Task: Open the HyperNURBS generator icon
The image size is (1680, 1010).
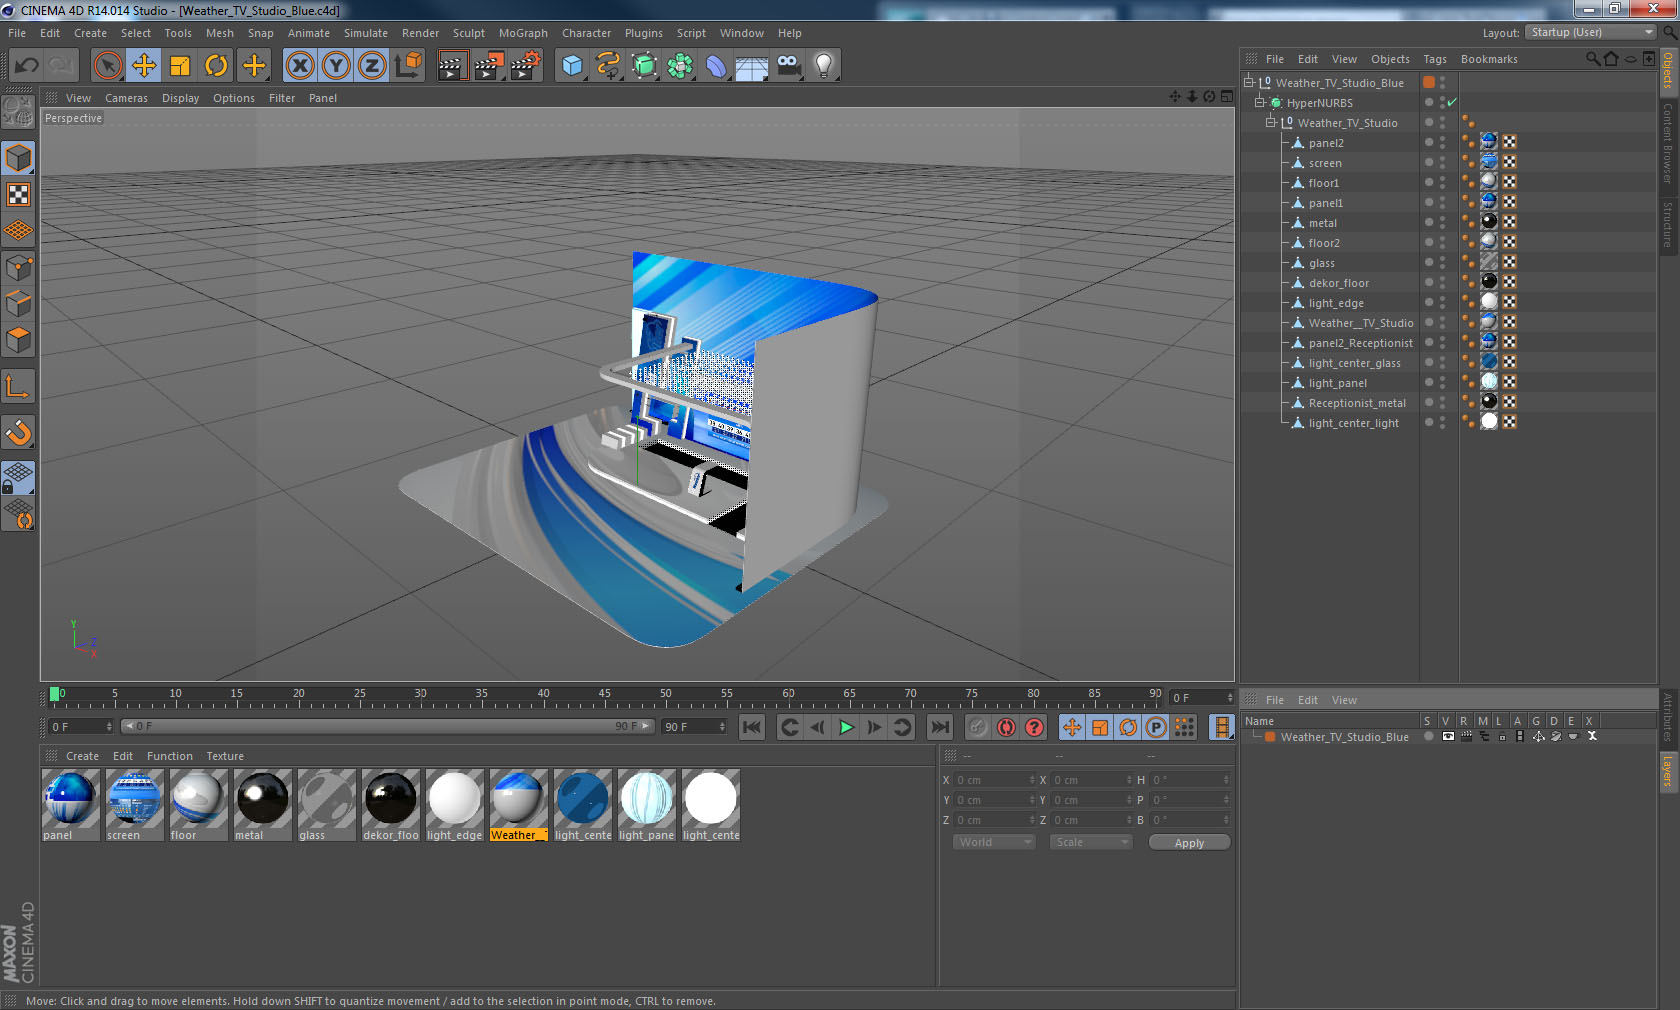Action: [645, 66]
